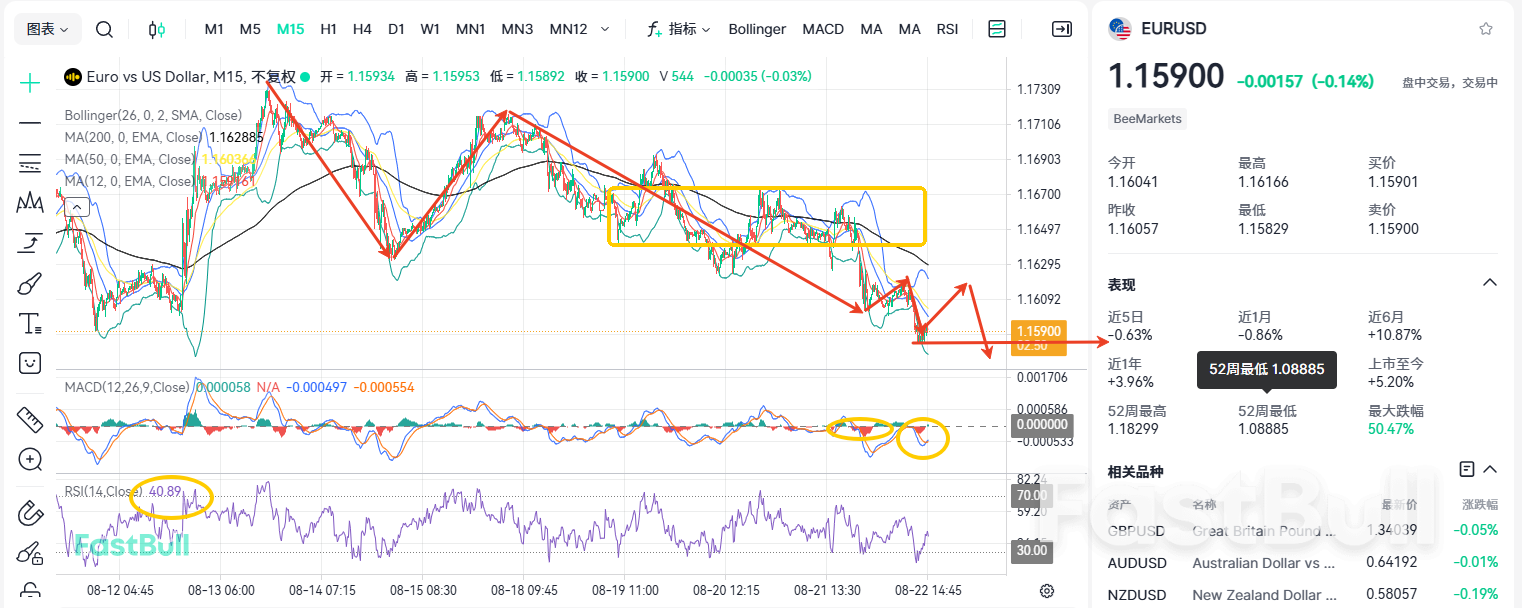
Task: Activate the zoom-in magnifier tool
Action: point(30,460)
